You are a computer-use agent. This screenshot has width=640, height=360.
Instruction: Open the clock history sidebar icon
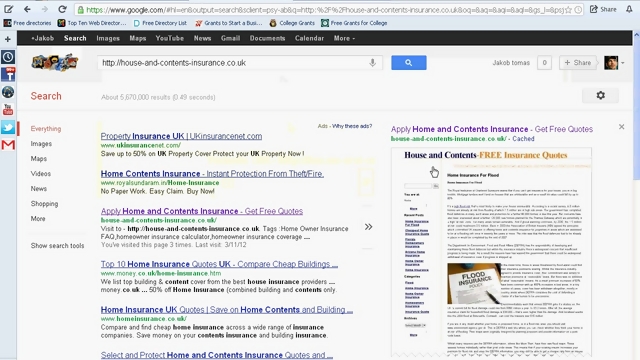coord(8,57)
